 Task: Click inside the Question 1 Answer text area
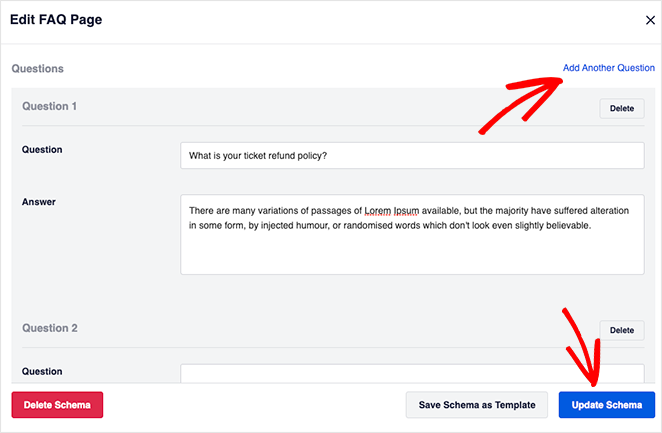coord(412,245)
